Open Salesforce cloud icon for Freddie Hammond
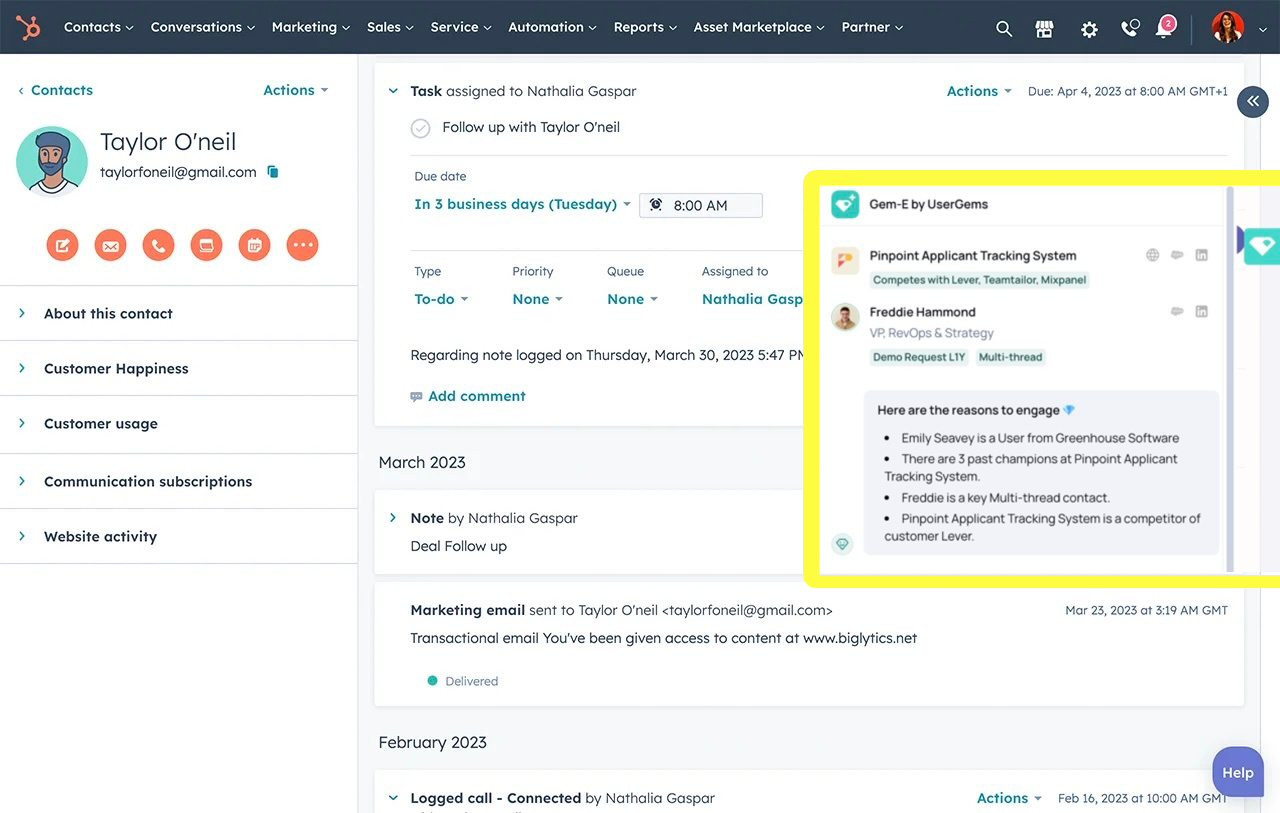The image size is (1280, 813). [x=1177, y=311]
